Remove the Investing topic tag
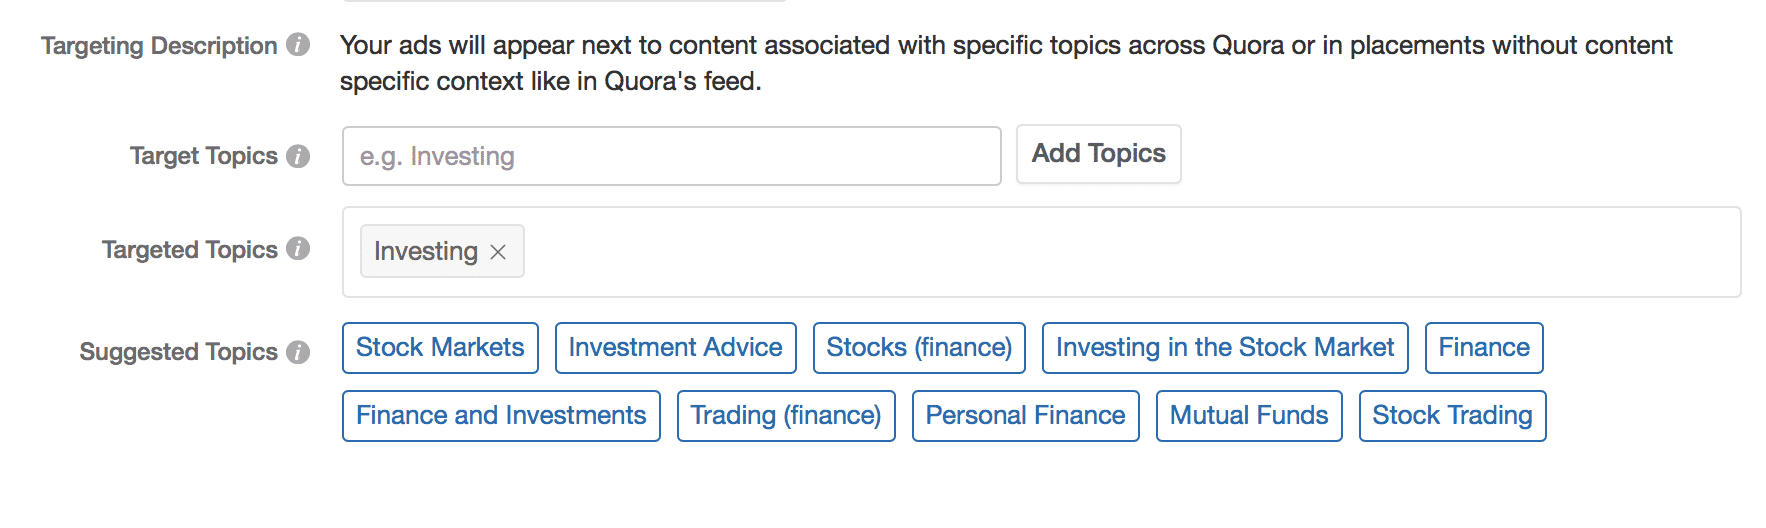The height and width of the screenshot is (528, 1766). pyautogui.click(x=498, y=252)
